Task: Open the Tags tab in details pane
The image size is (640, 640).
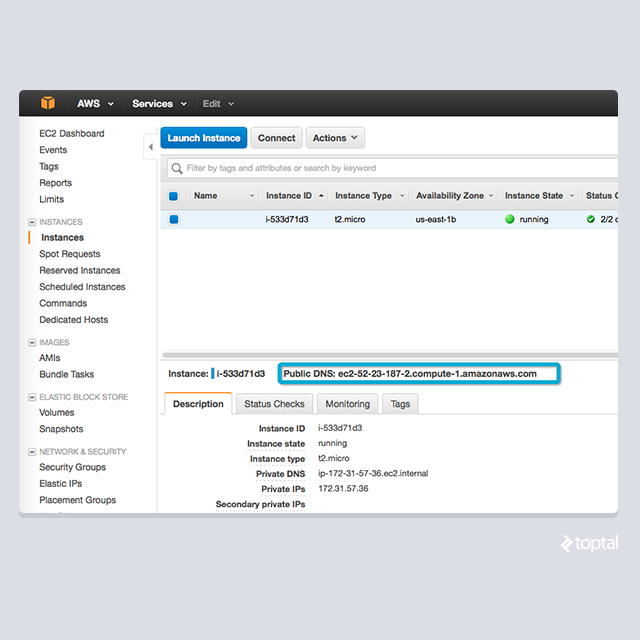Action: tap(400, 404)
